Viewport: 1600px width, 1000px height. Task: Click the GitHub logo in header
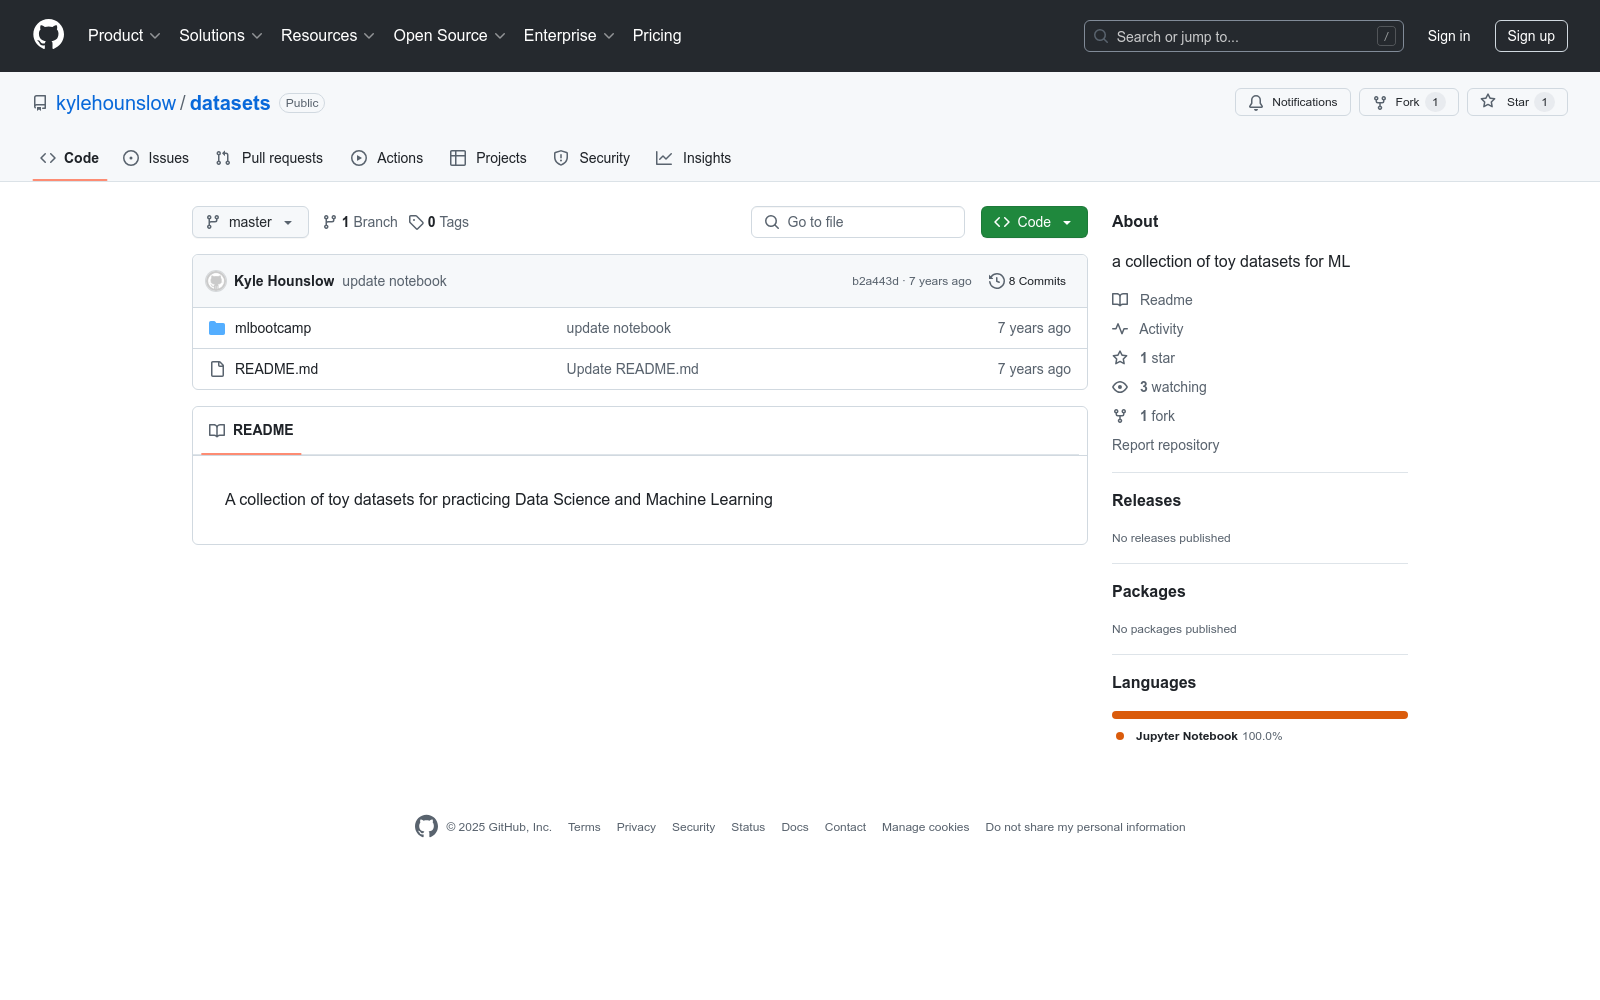(x=48, y=35)
